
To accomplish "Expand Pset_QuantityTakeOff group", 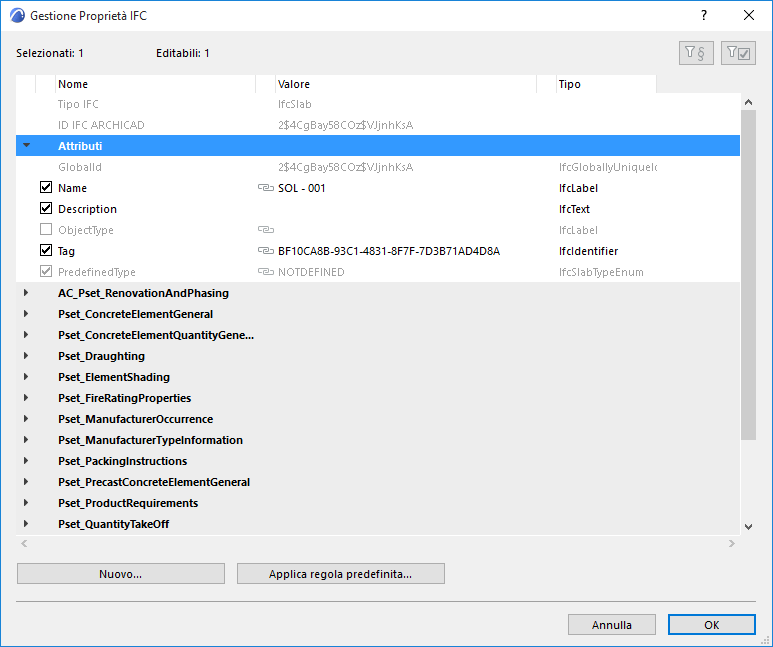I will point(26,524).
